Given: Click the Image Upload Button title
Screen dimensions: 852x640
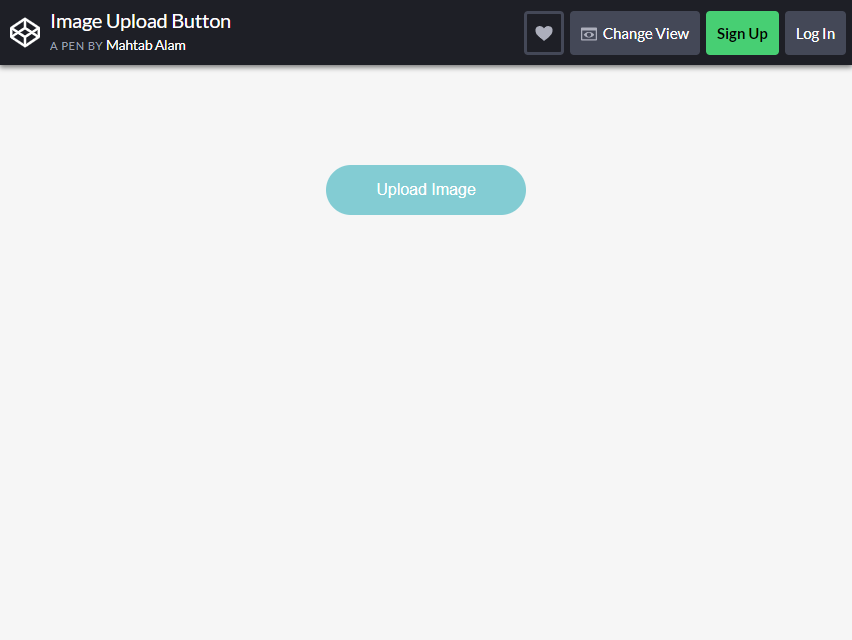Looking at the screenshot, I should click(x=141, y=22).
